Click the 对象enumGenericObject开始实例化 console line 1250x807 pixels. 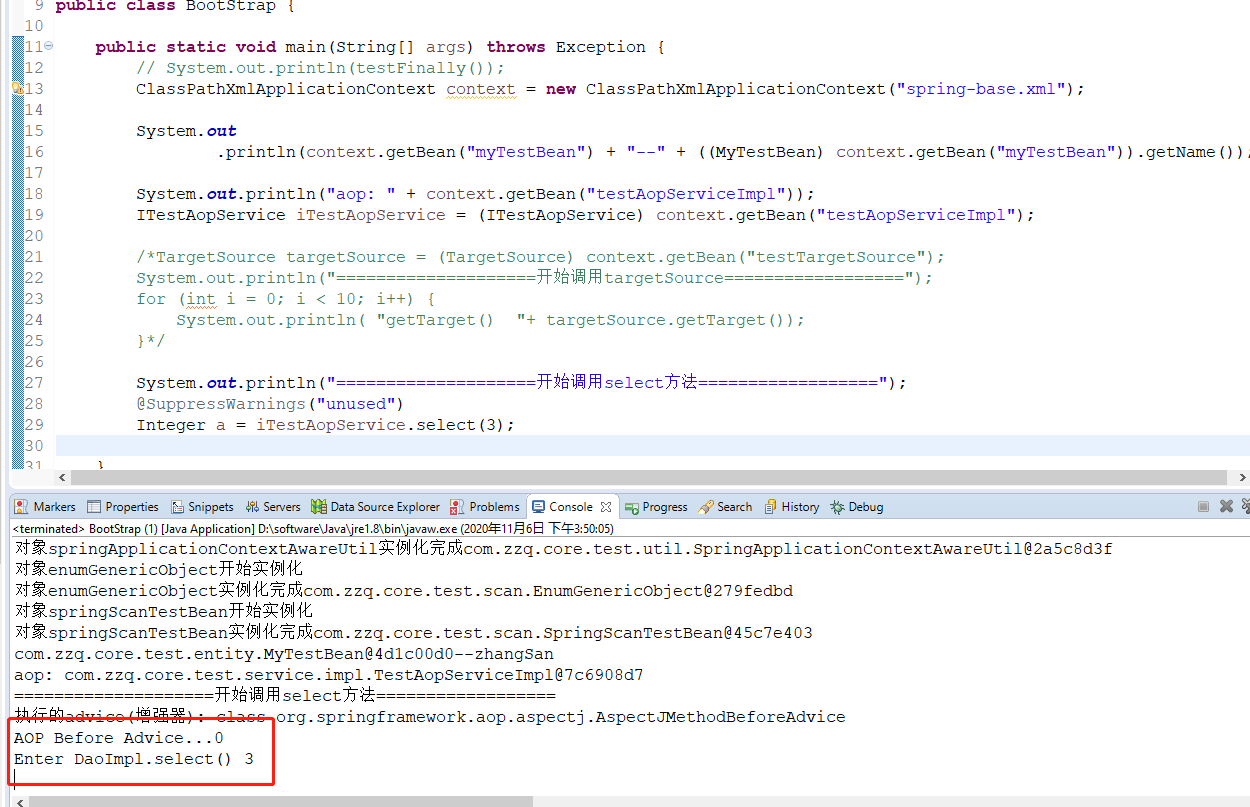158,570
